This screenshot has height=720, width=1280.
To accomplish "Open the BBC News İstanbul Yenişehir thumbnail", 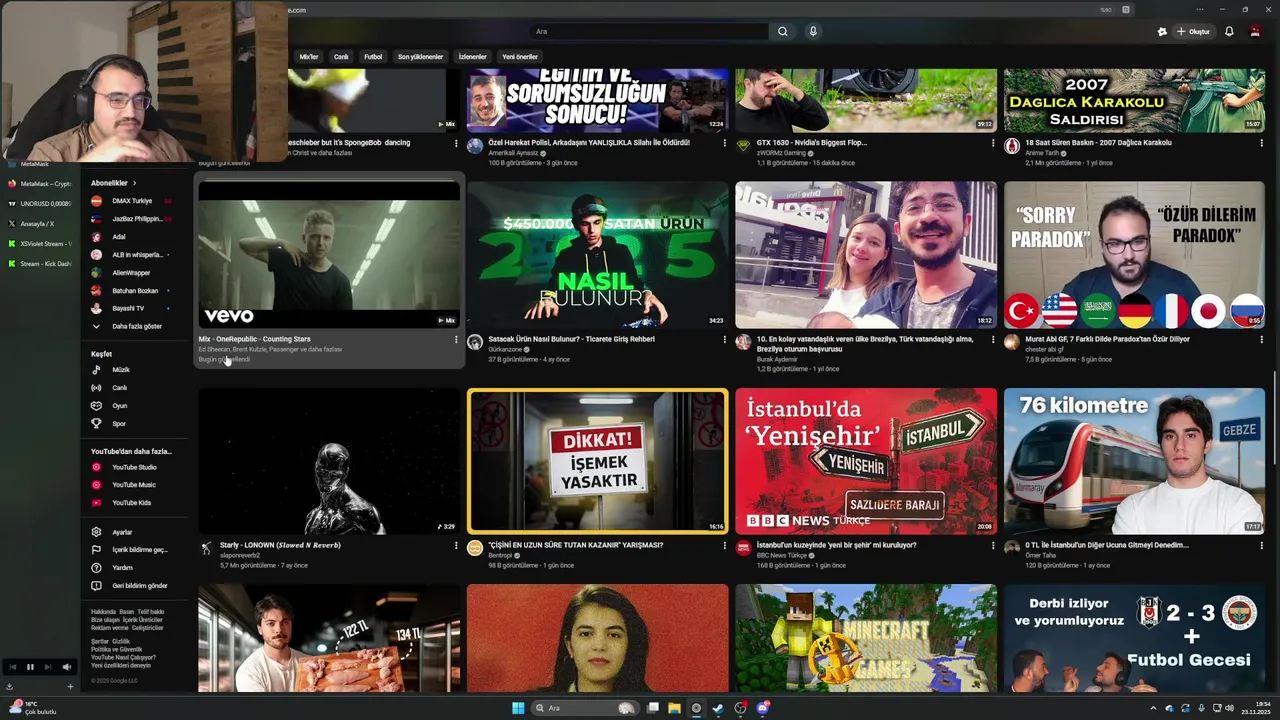I will coord(866,461).
